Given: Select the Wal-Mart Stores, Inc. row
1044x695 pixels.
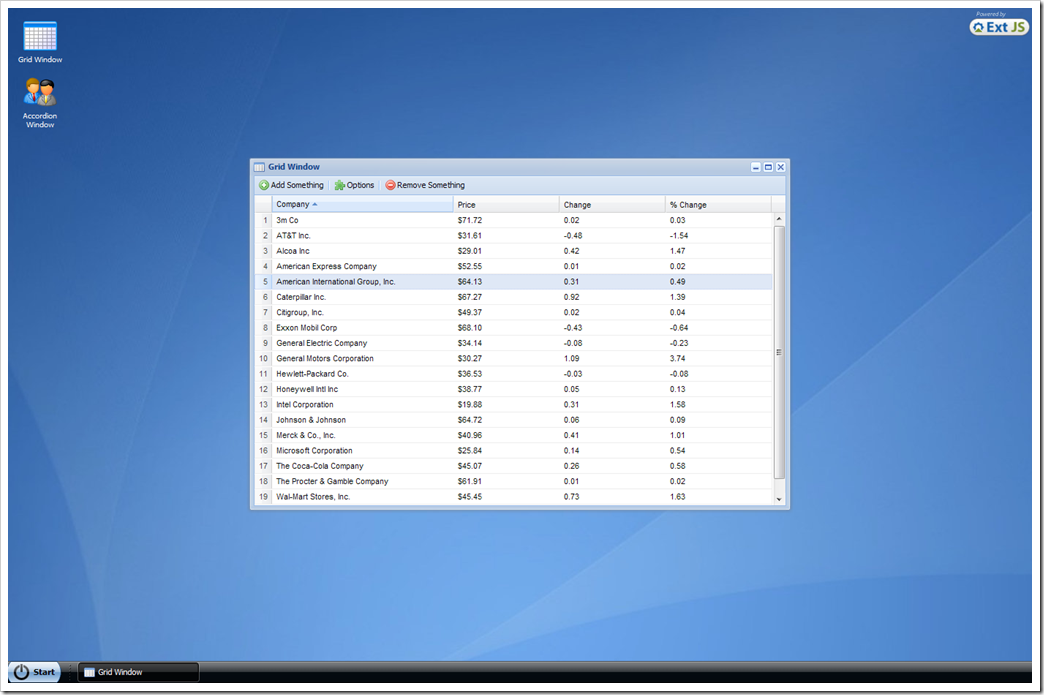Looking at the screenshot, I should point(513,497).
